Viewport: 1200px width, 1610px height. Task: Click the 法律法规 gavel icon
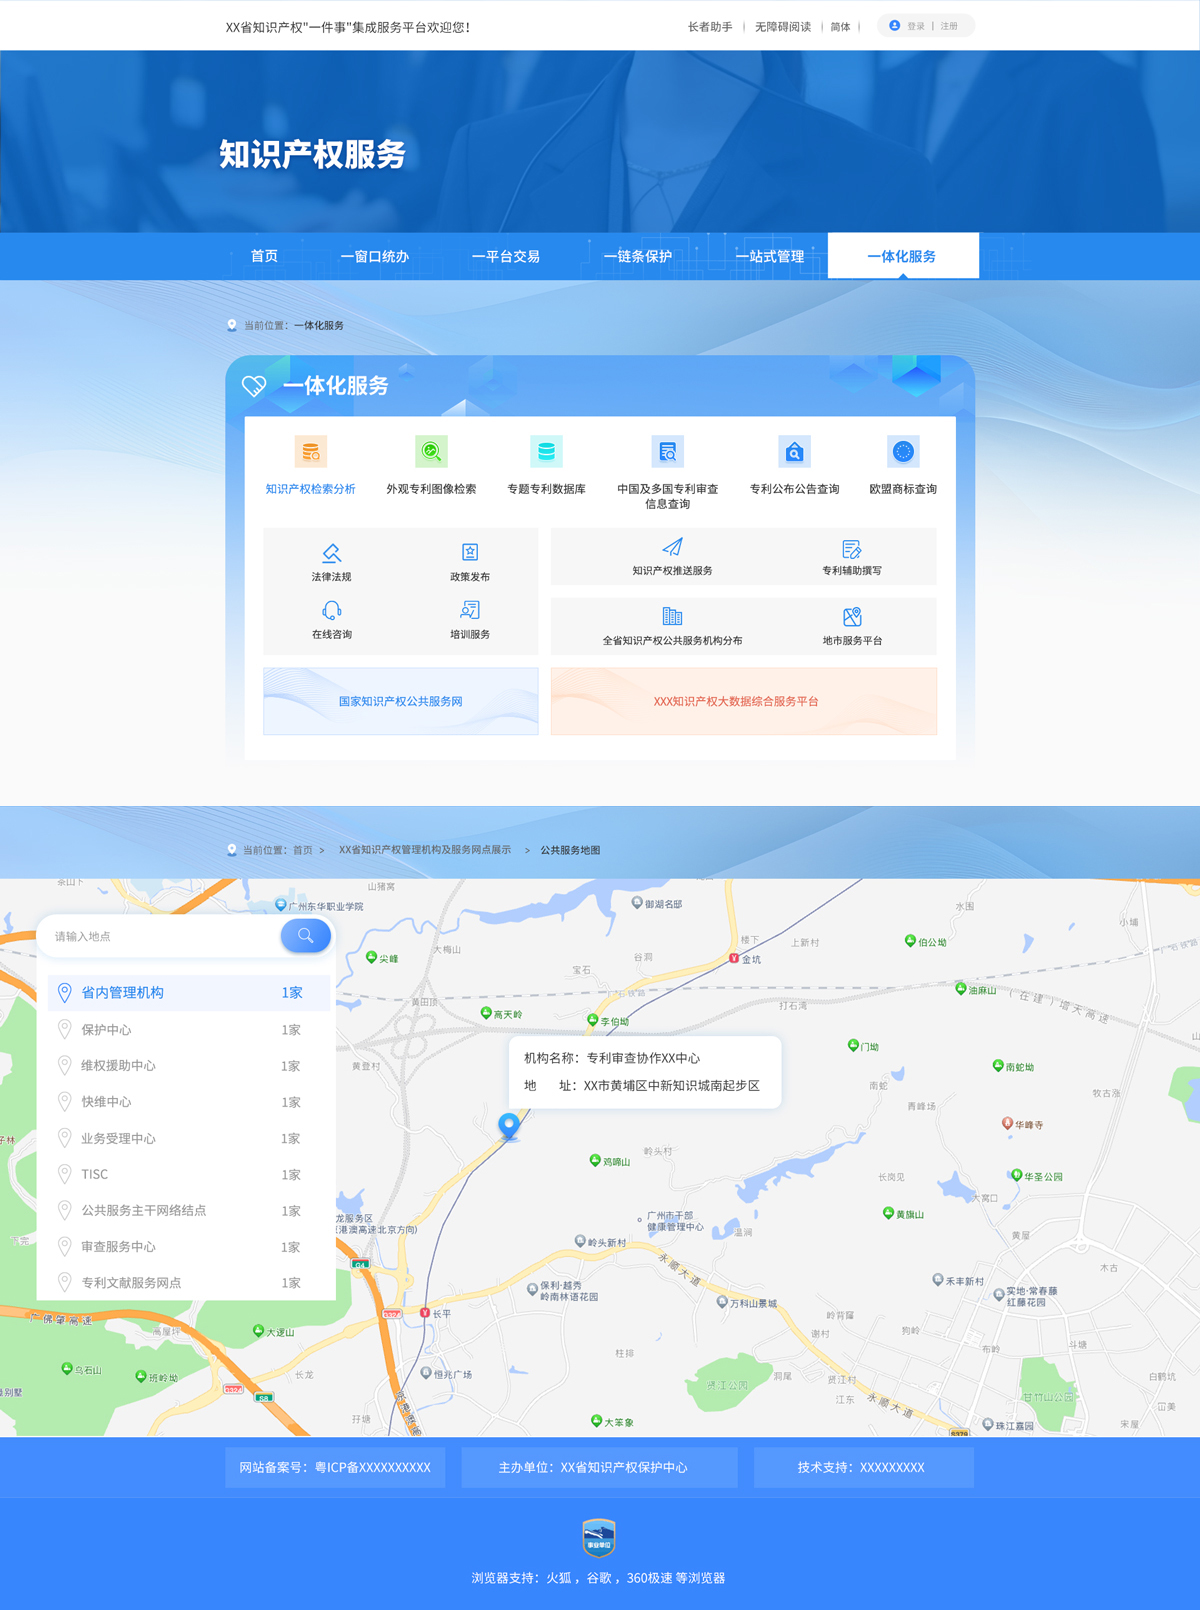(x=331, y=552)
